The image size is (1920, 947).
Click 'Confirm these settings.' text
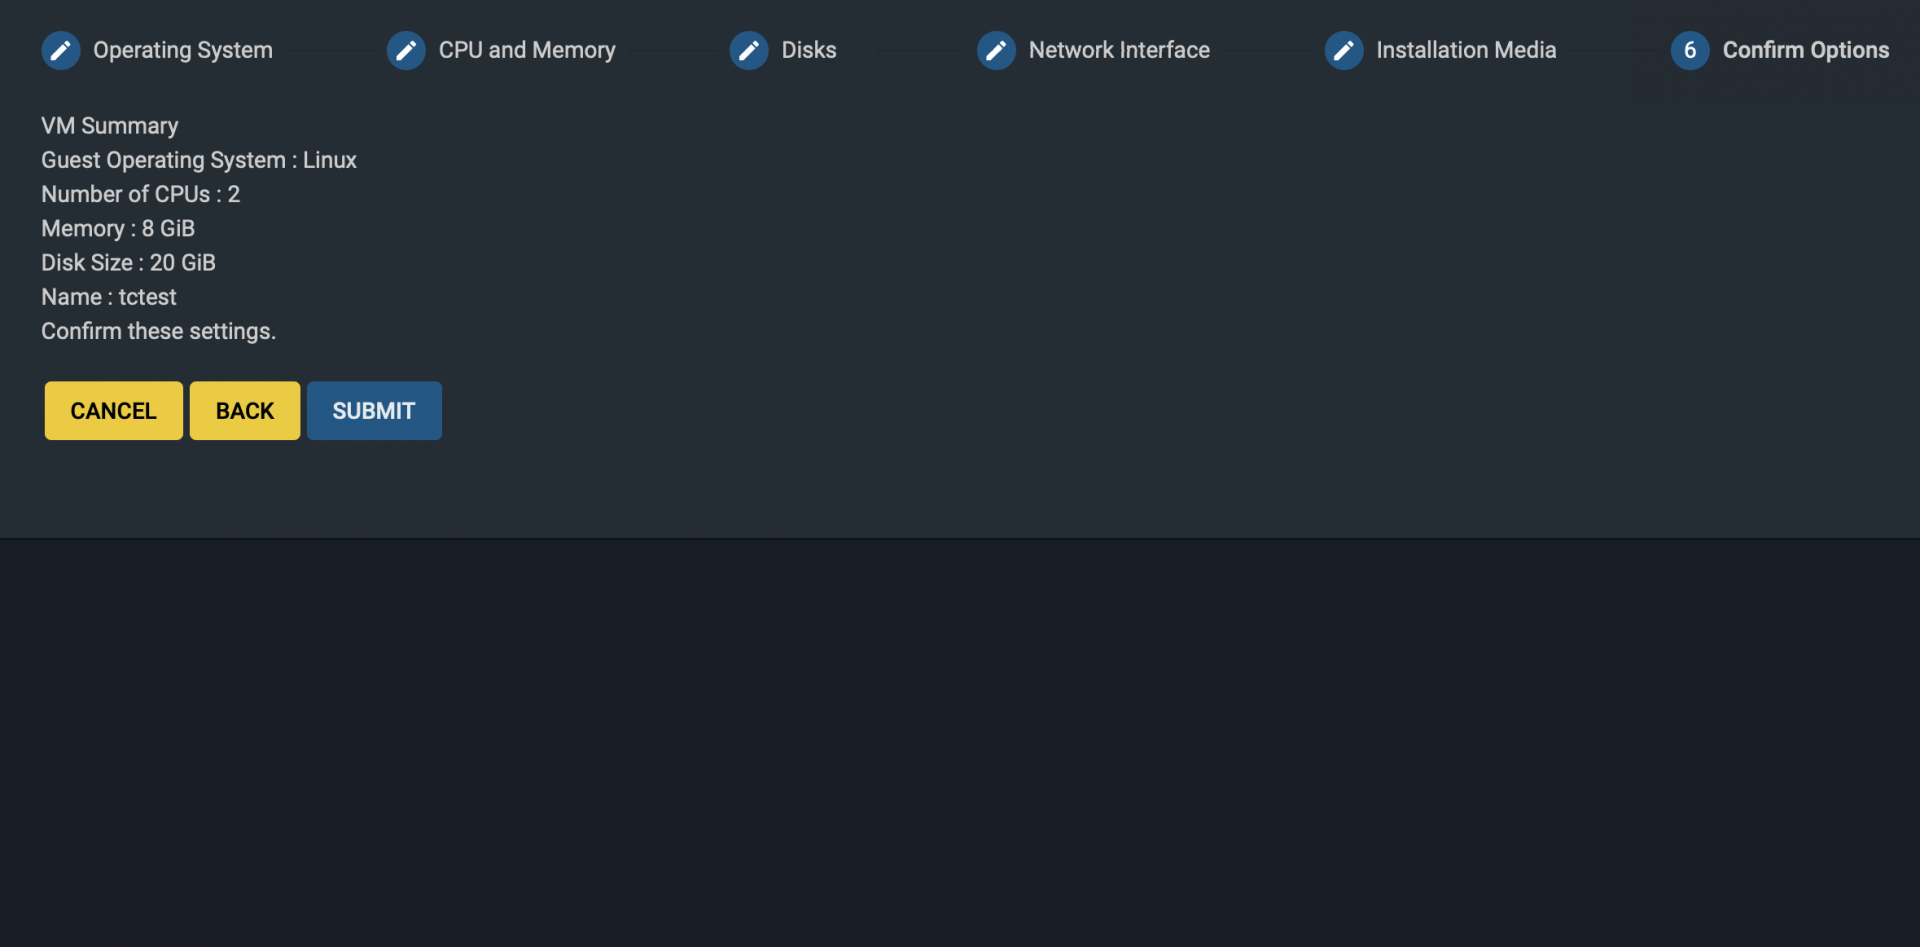click(158, 331)
